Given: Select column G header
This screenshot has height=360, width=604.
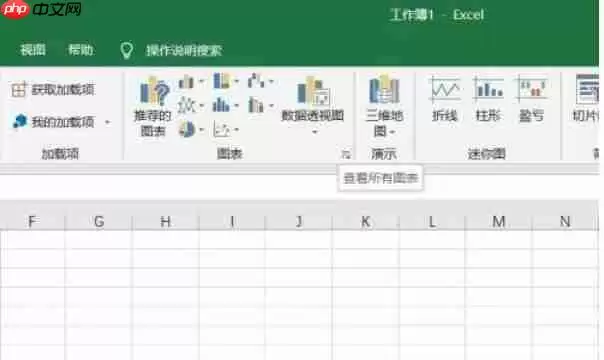Looking at the screenshot, I should point(99,221).
